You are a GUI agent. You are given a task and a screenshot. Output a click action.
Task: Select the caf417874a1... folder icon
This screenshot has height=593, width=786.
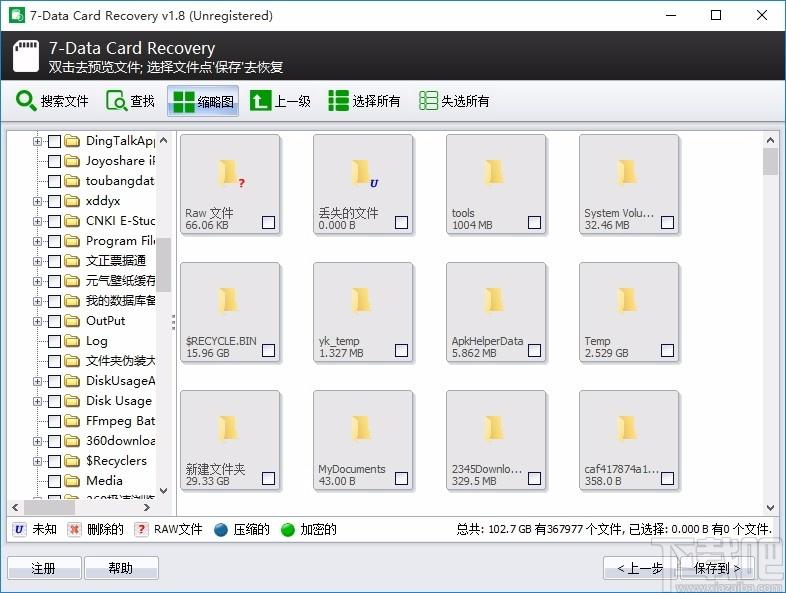pos(628,428)
